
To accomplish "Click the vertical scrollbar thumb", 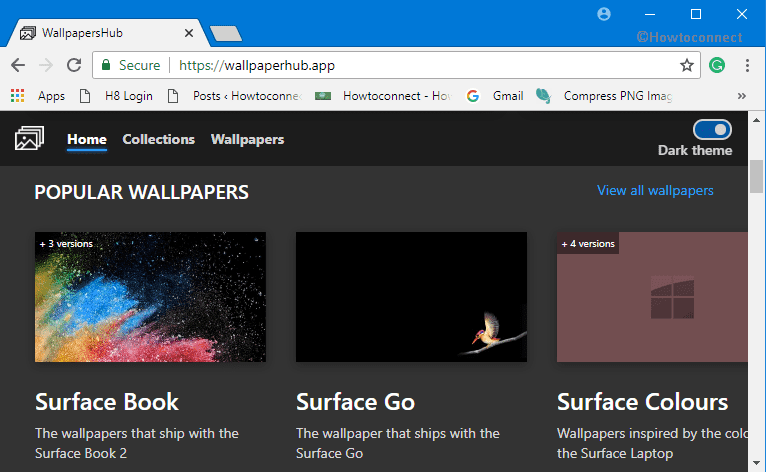I will pos(756,176).
